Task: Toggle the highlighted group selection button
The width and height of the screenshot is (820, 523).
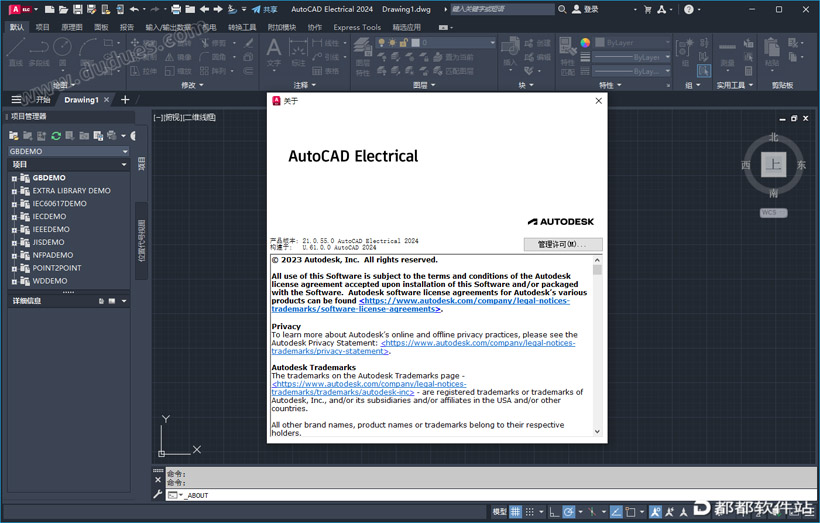Action: (x=704, y=71)
